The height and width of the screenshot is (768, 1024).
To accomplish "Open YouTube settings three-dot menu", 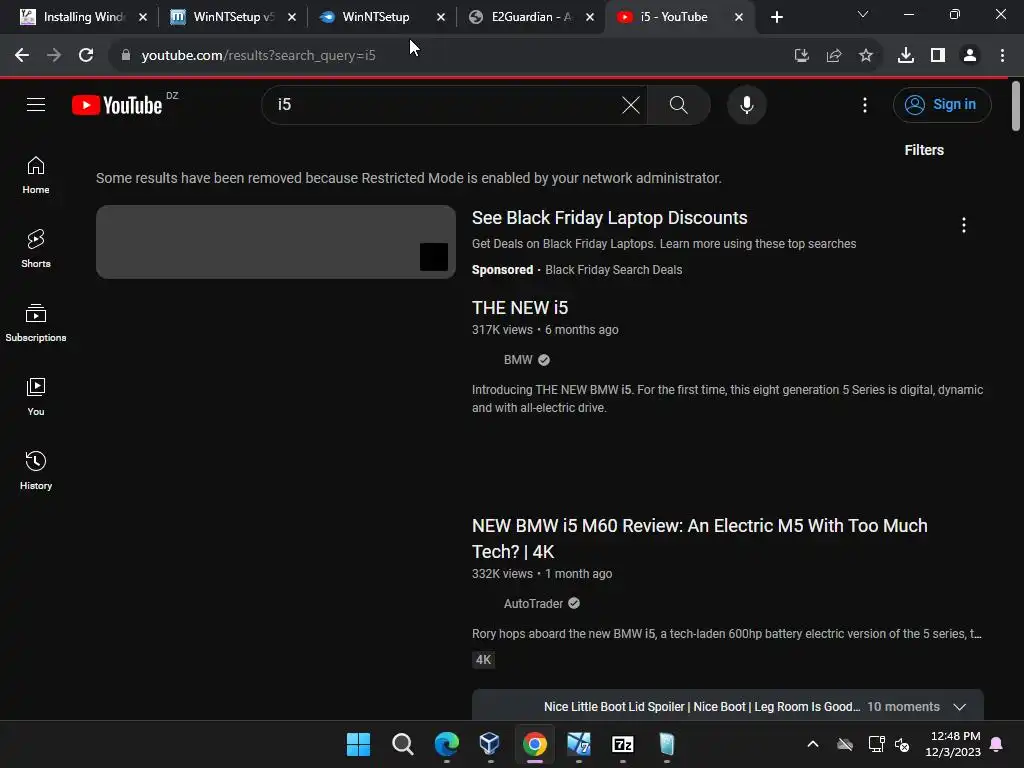I will tap(865, 104).
